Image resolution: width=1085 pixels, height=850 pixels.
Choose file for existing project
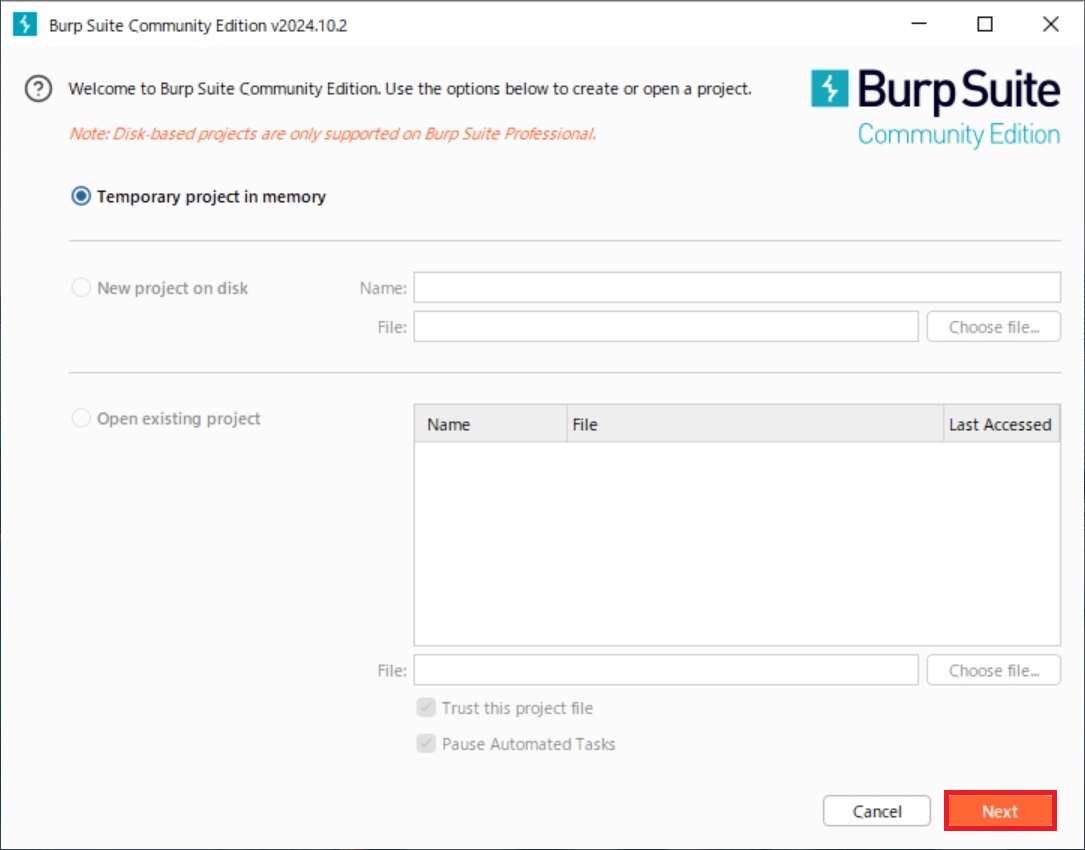tap(994, 670)
